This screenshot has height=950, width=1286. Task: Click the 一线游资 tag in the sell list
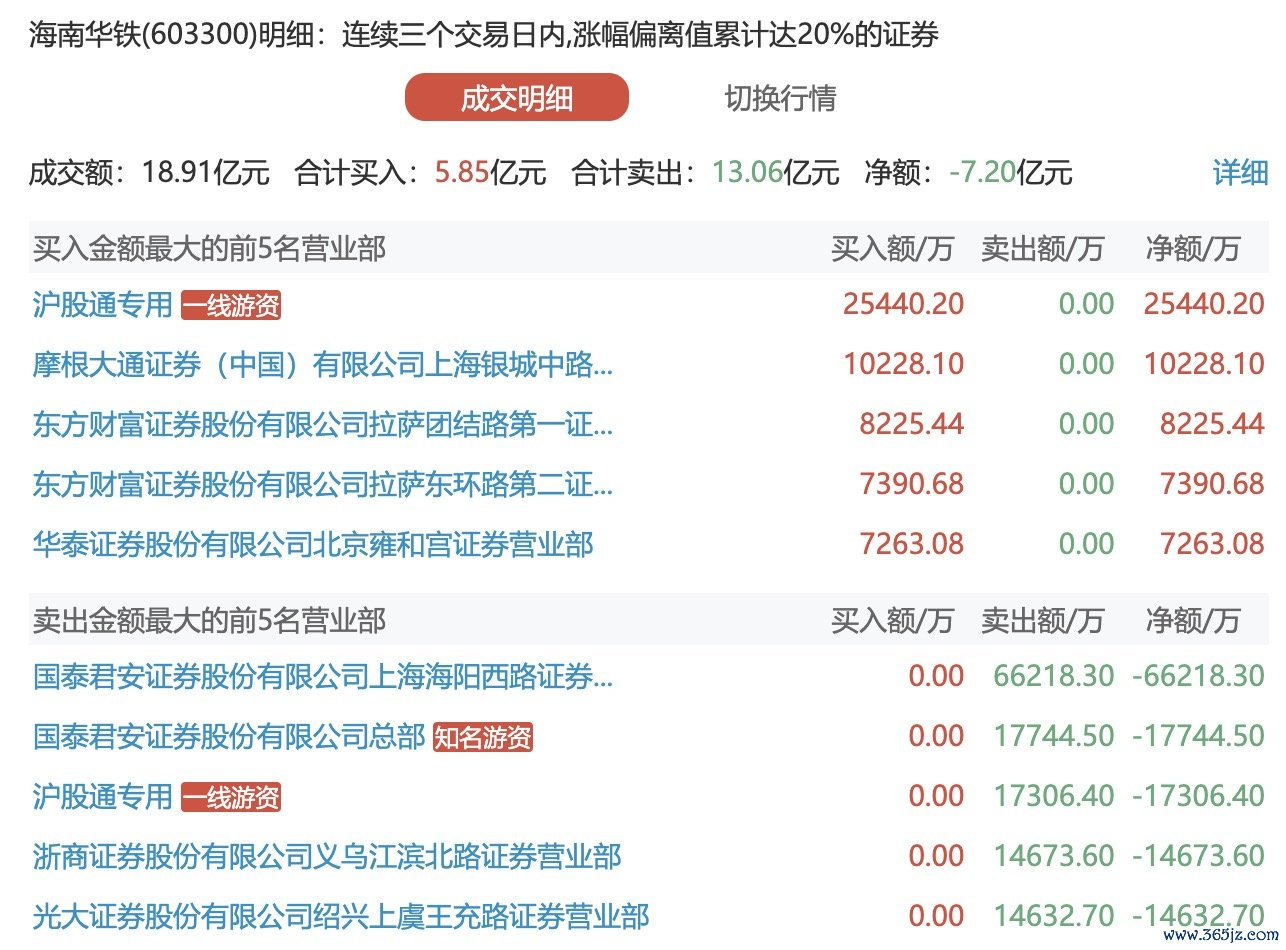click(231, 797)
